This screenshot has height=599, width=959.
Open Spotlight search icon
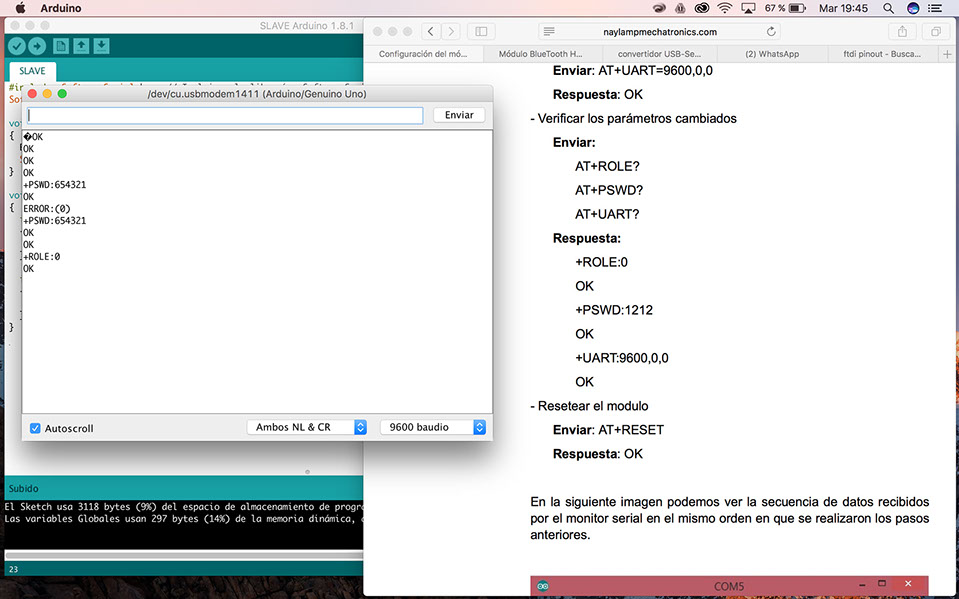pos(889,8)
